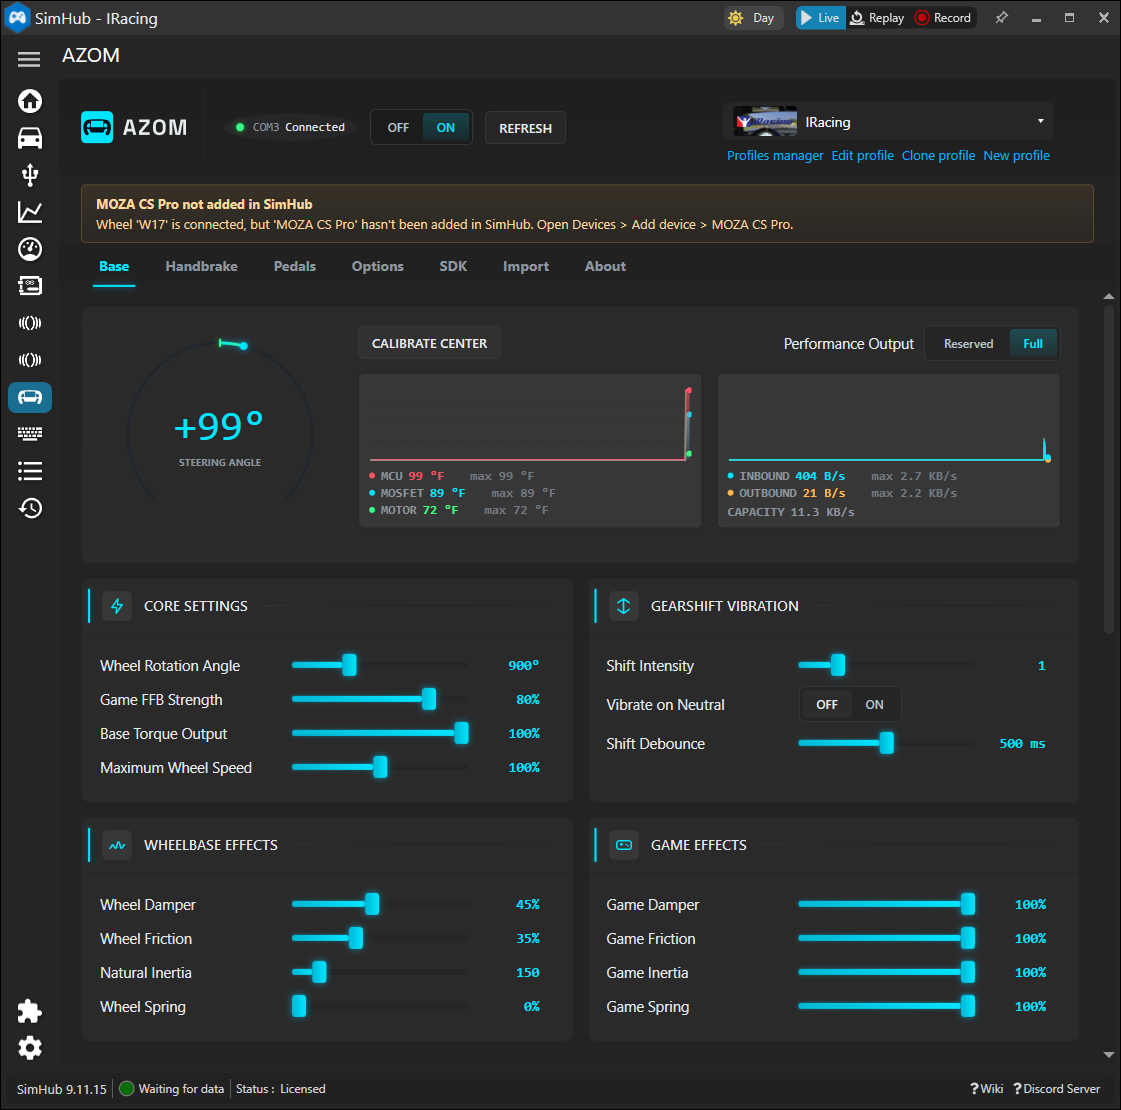
Task: Turn Vibrate on Neutral ON
Action: 874,705
